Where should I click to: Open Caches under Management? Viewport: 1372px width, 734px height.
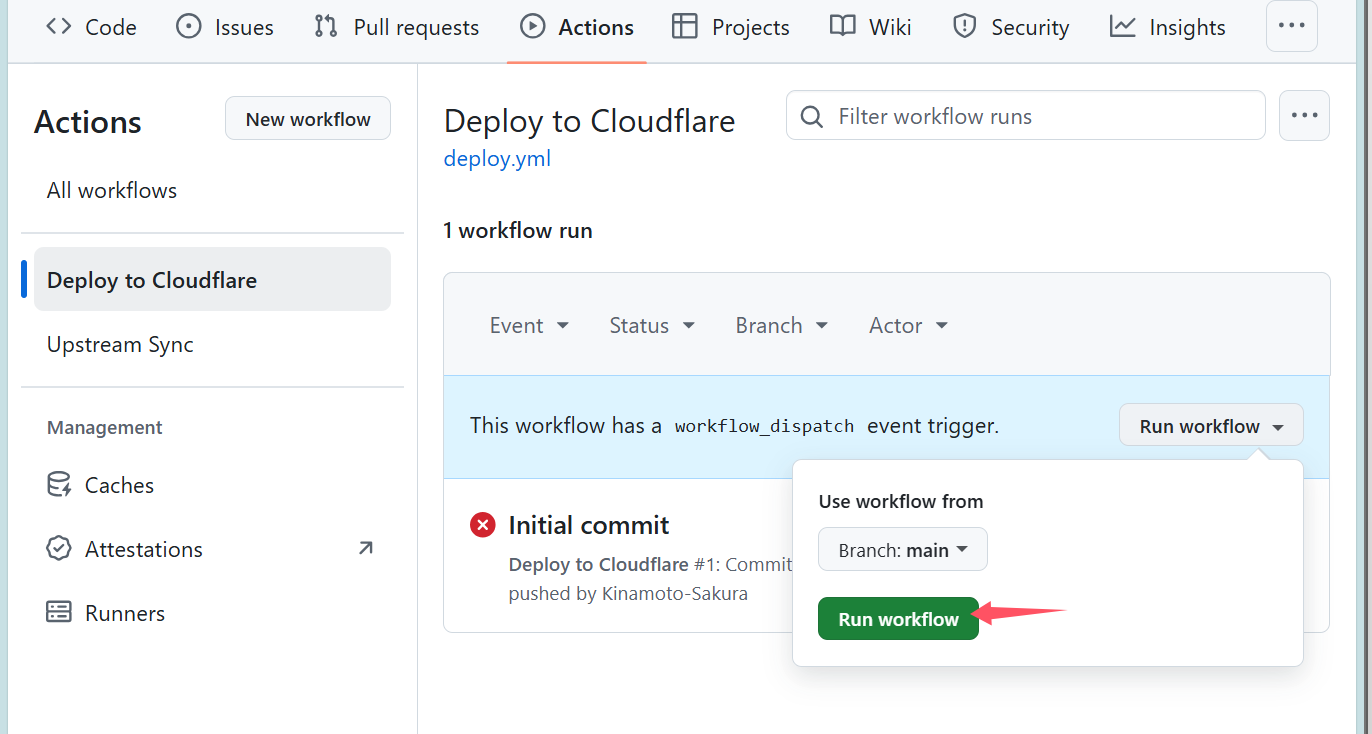click(x=119, y=485)
